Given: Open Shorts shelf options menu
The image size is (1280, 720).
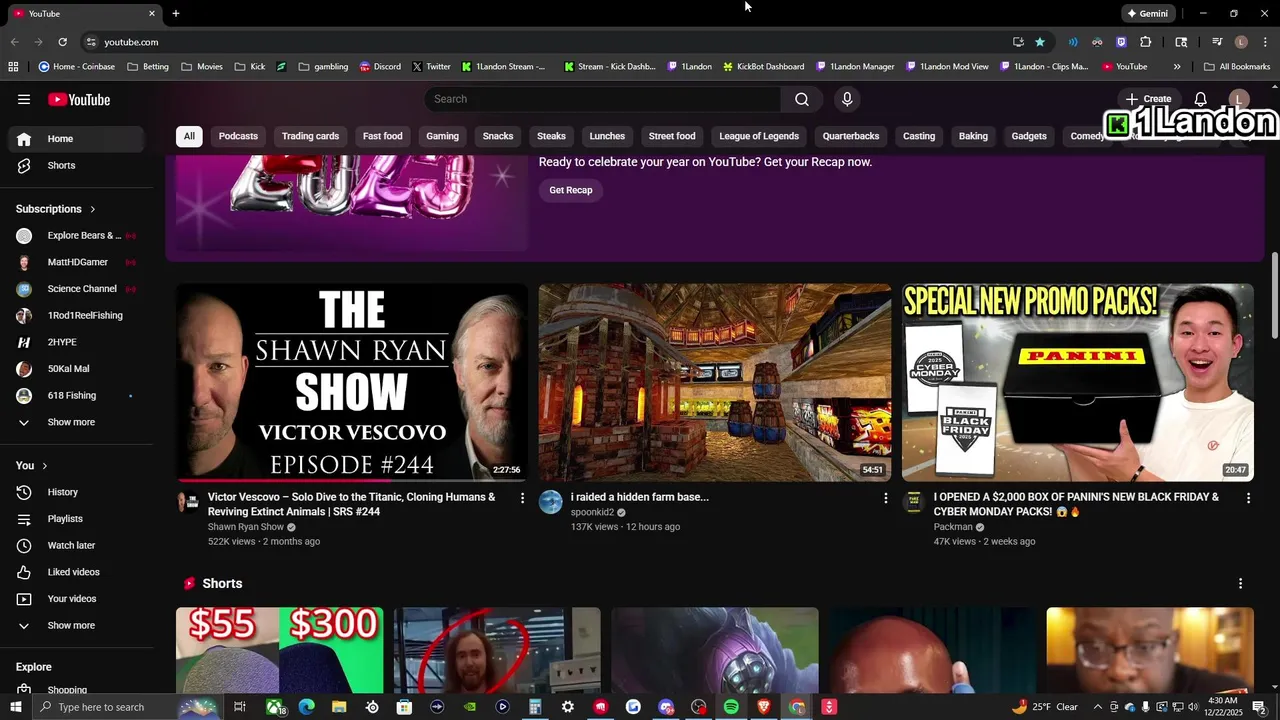Looking at the screenshot, I should click(x=1241, y=583).
